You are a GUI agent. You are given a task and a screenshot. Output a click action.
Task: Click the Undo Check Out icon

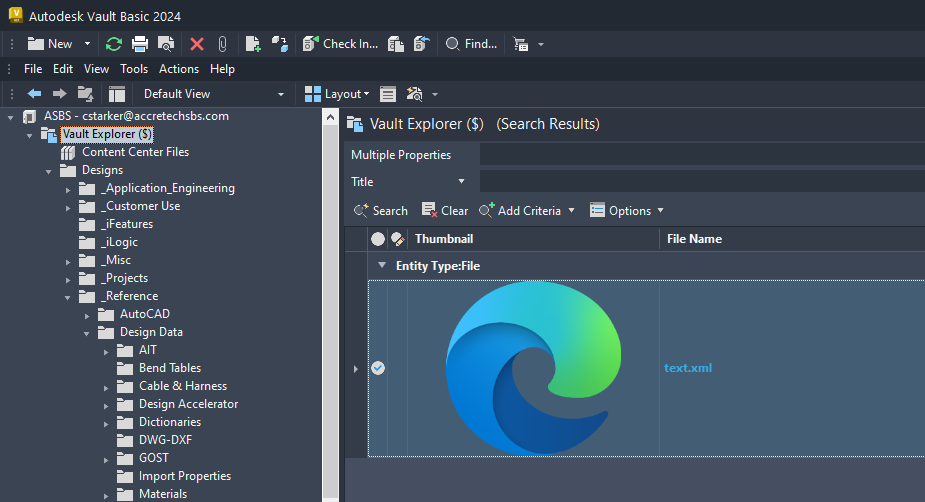click(x=422, y=44)
